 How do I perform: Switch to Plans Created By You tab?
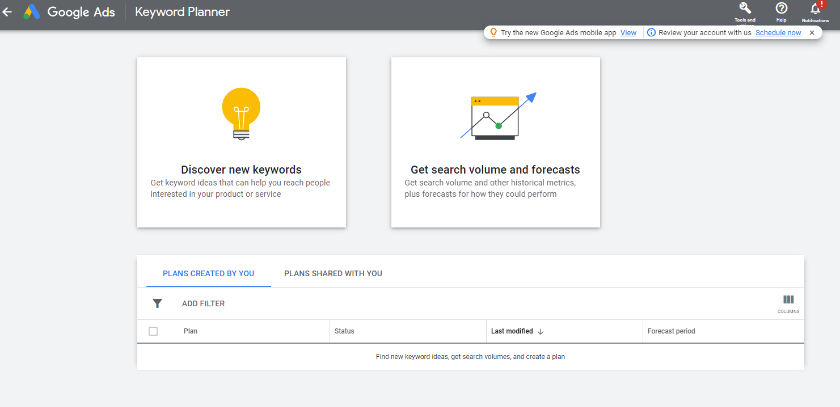(208, 273)
